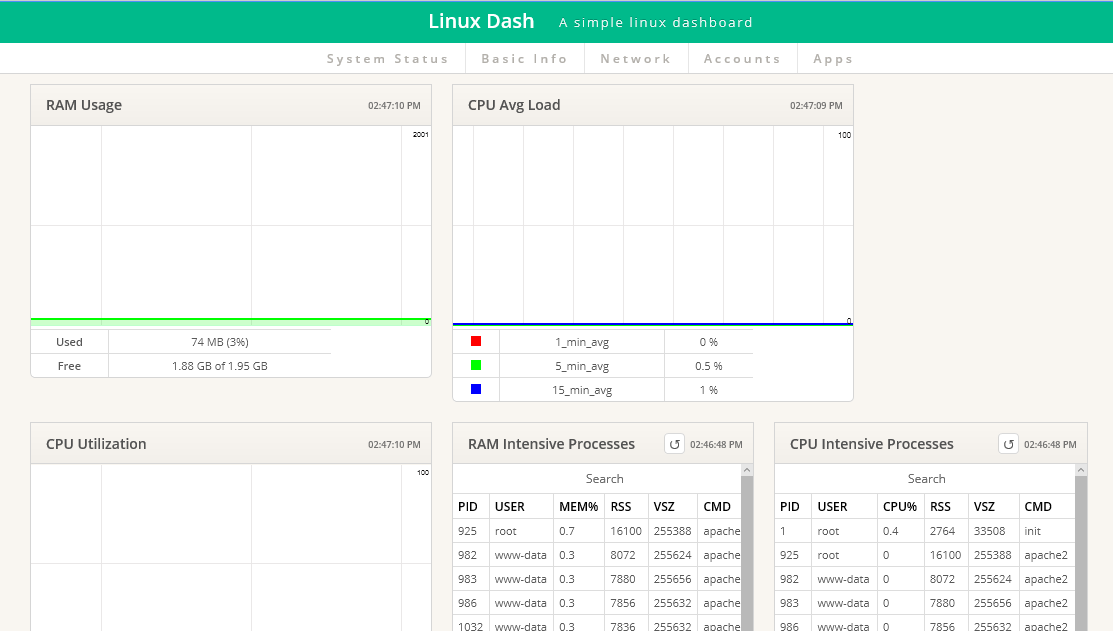Toggle the red 1_min_avg legend square
Screen dimensions: 1113x631
[x=474, y=341]
